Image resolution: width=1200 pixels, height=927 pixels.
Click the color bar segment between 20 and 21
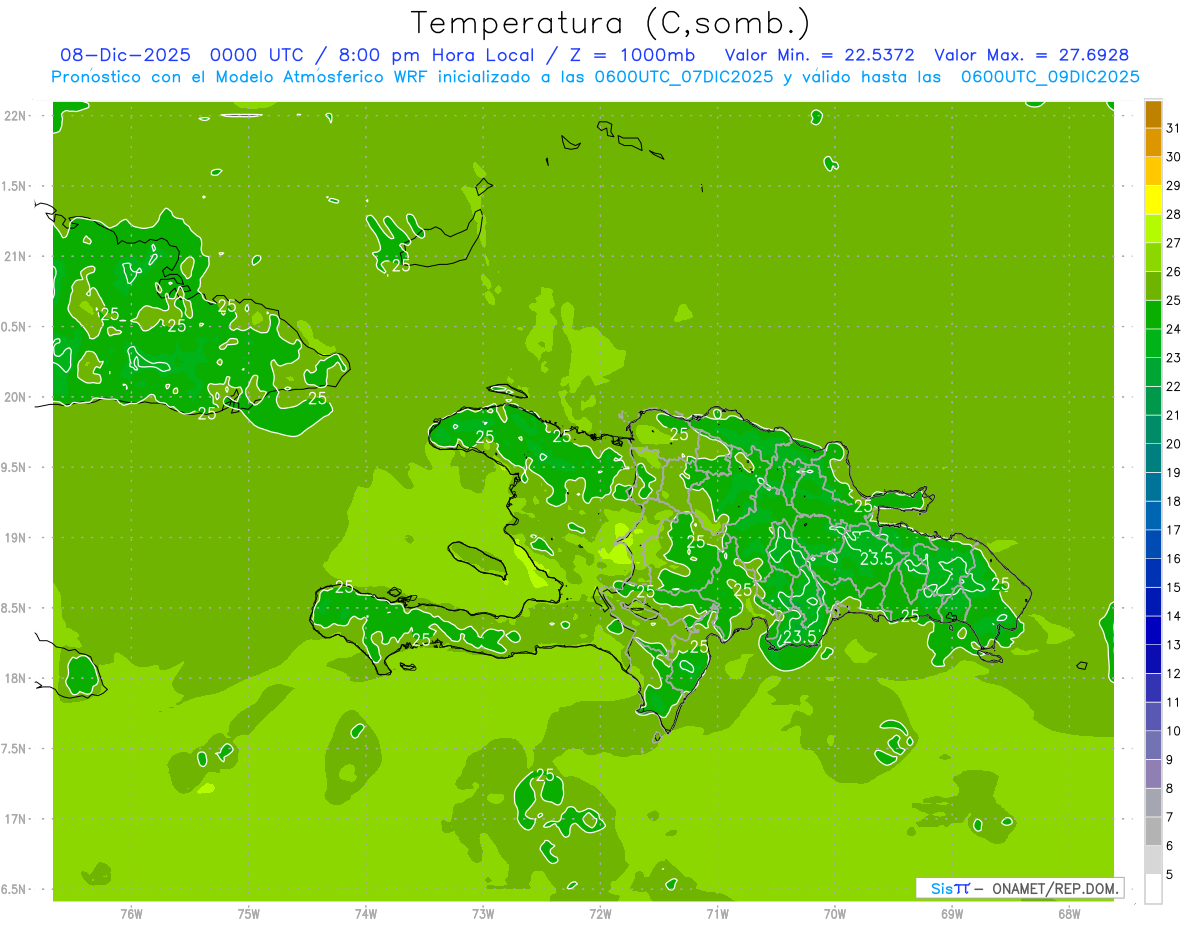tap(1153, 430)
